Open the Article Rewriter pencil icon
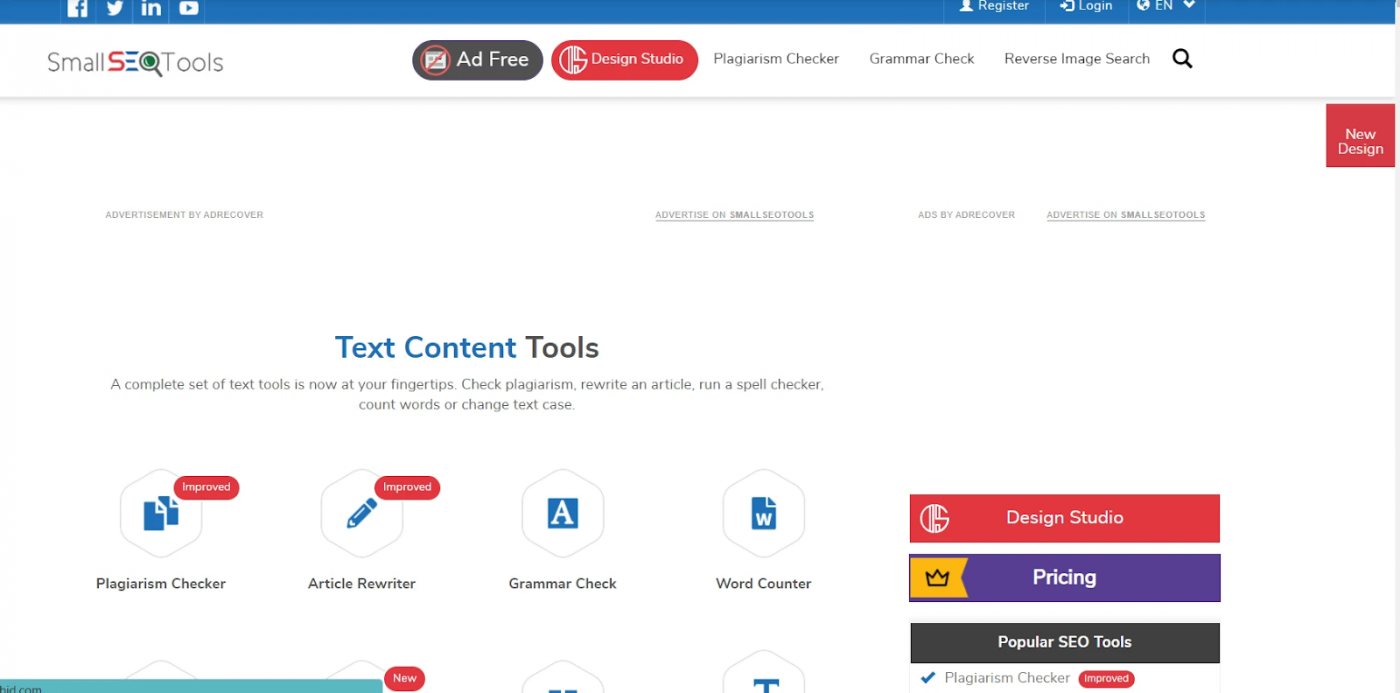 [362, 514]
